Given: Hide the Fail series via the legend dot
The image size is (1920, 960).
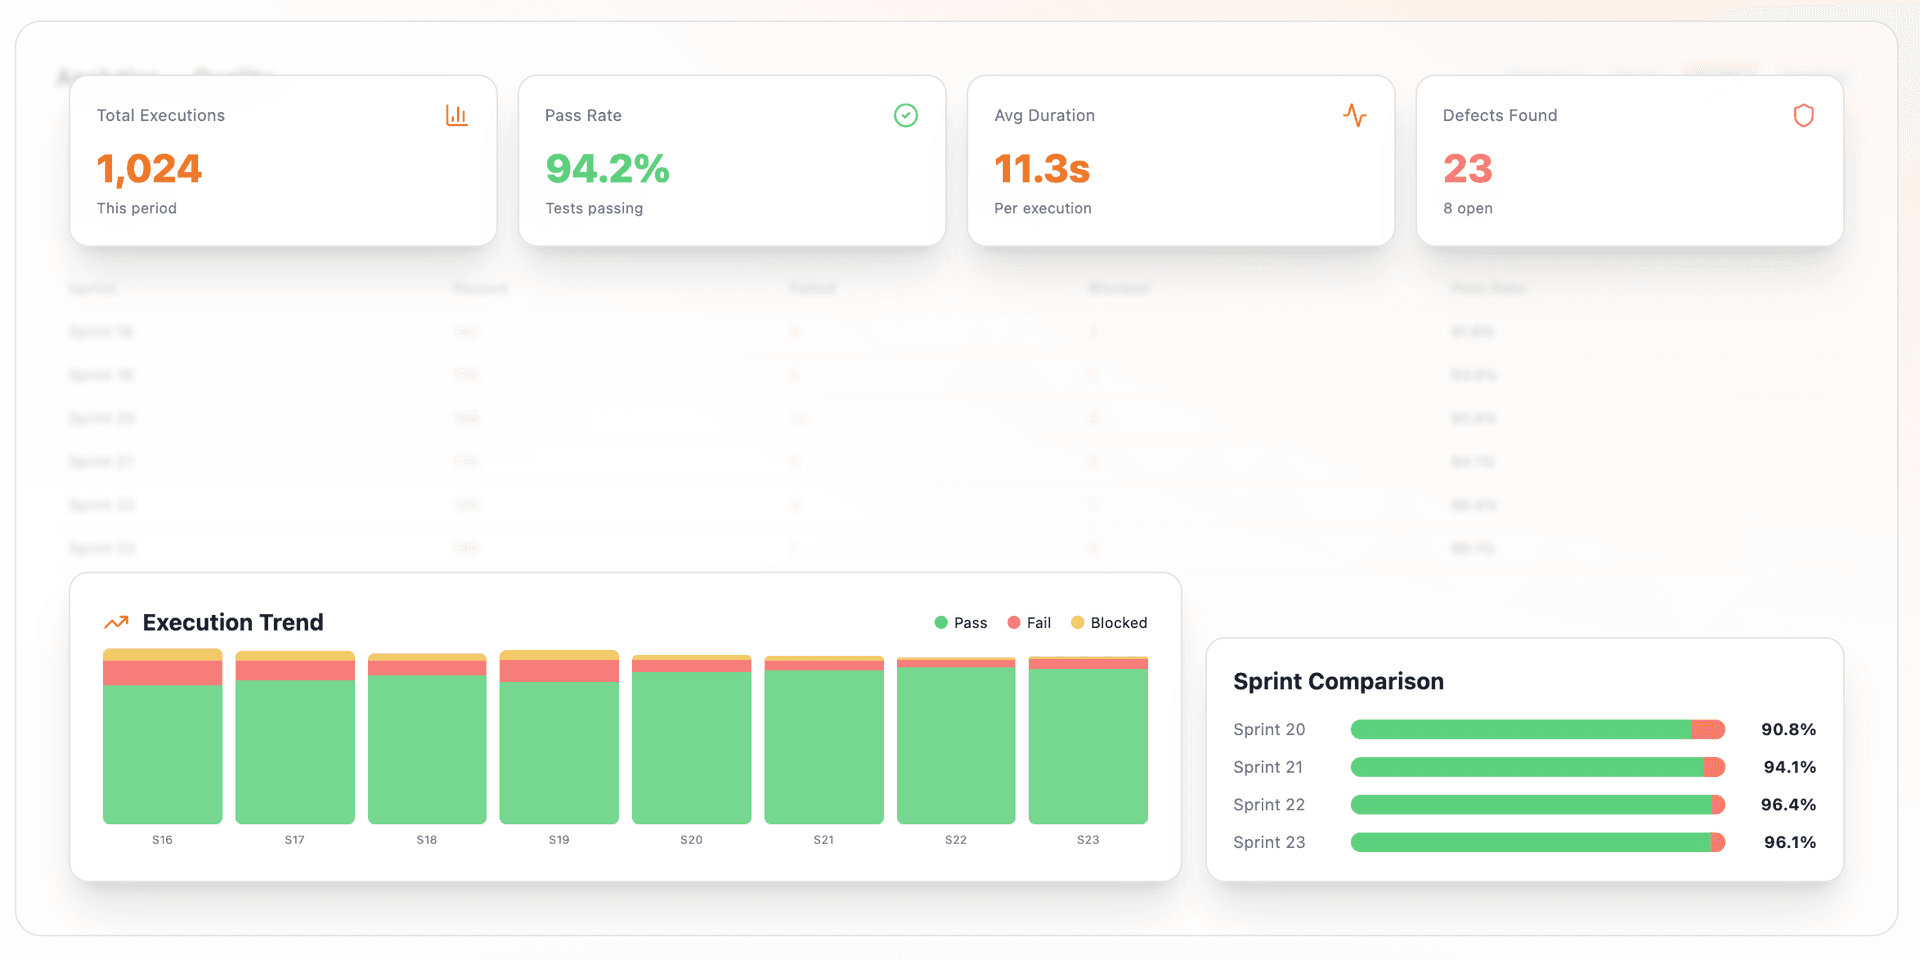Looking at the screenshot, I should (1013, 622).
